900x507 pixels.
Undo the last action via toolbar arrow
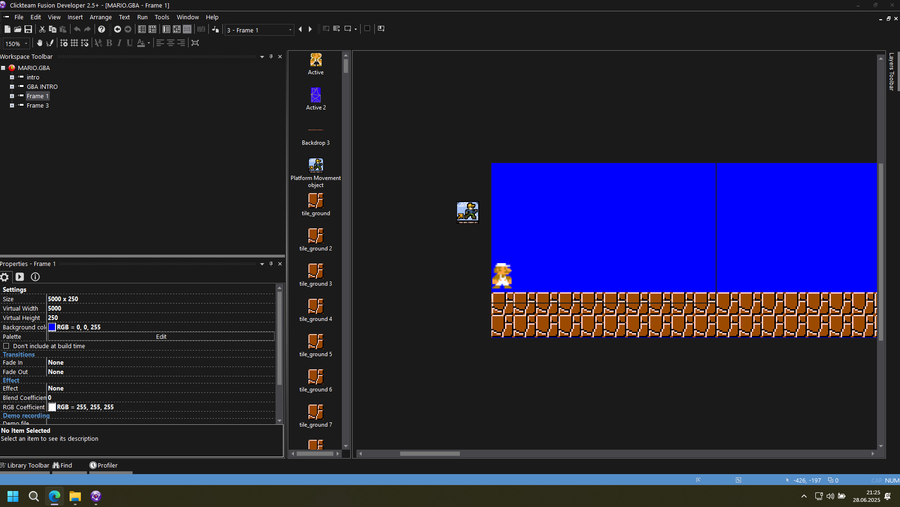point(77,29)
